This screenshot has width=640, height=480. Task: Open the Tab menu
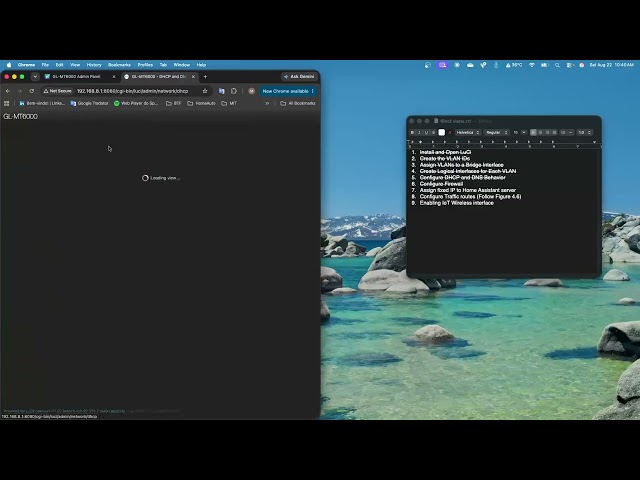(163, 65)
